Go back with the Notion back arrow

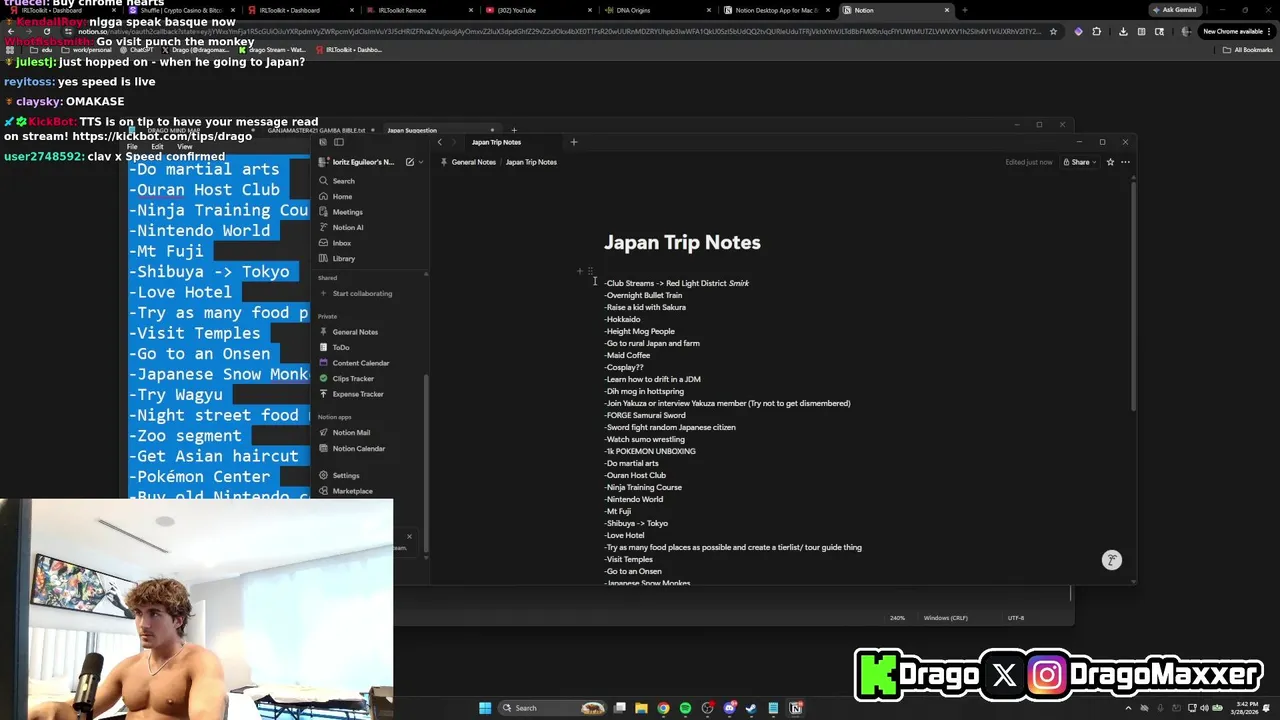pyautogui.click(x=439, y=142)
